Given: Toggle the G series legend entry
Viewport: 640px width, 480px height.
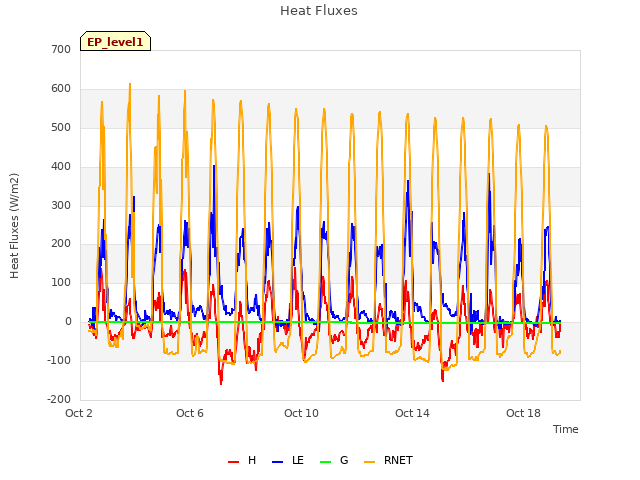Looking at the screenshot, I should click(x=334, y=460).
